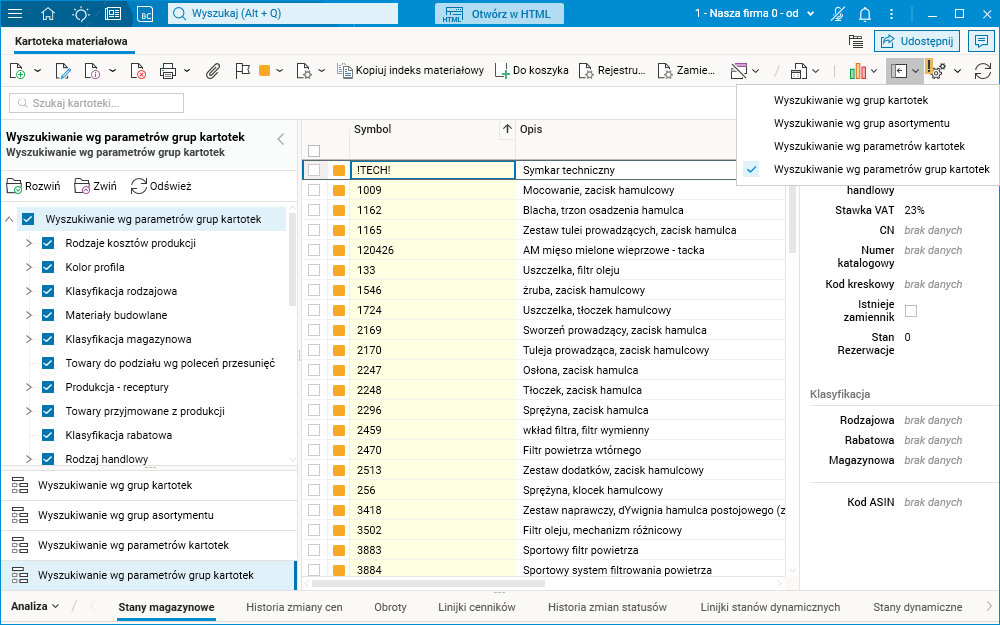Switch to the Historia zmiany cen tab
1000x625 pixels.
point(294,607)
